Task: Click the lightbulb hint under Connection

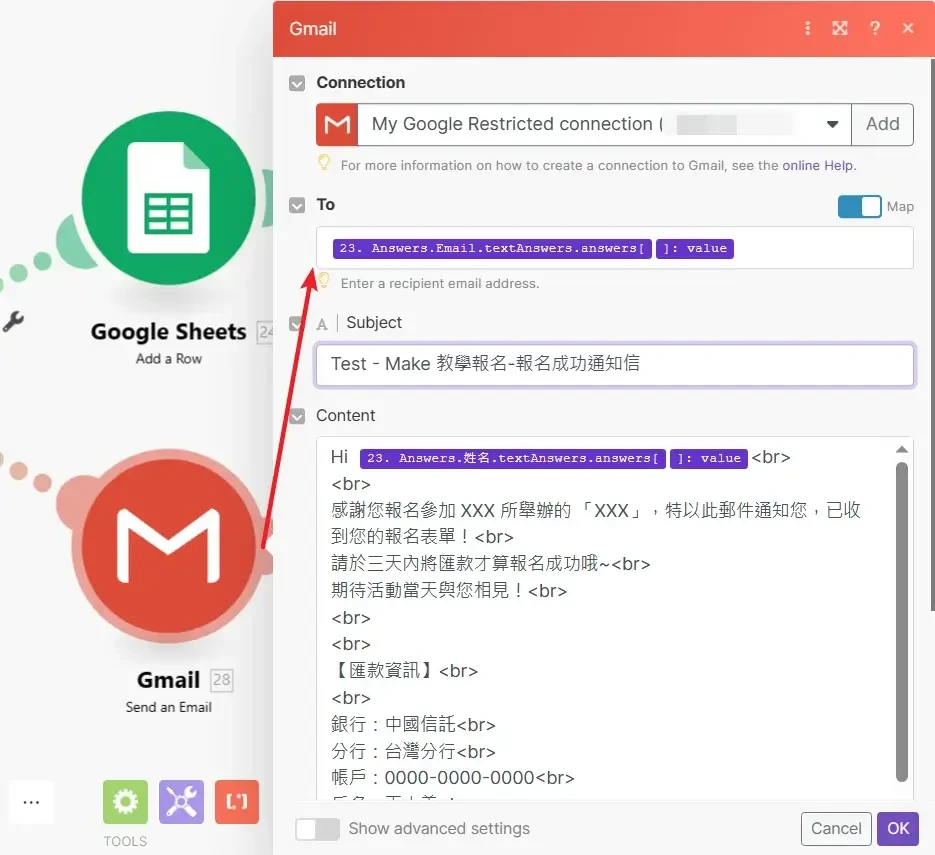Action: [x=324, y=162]
